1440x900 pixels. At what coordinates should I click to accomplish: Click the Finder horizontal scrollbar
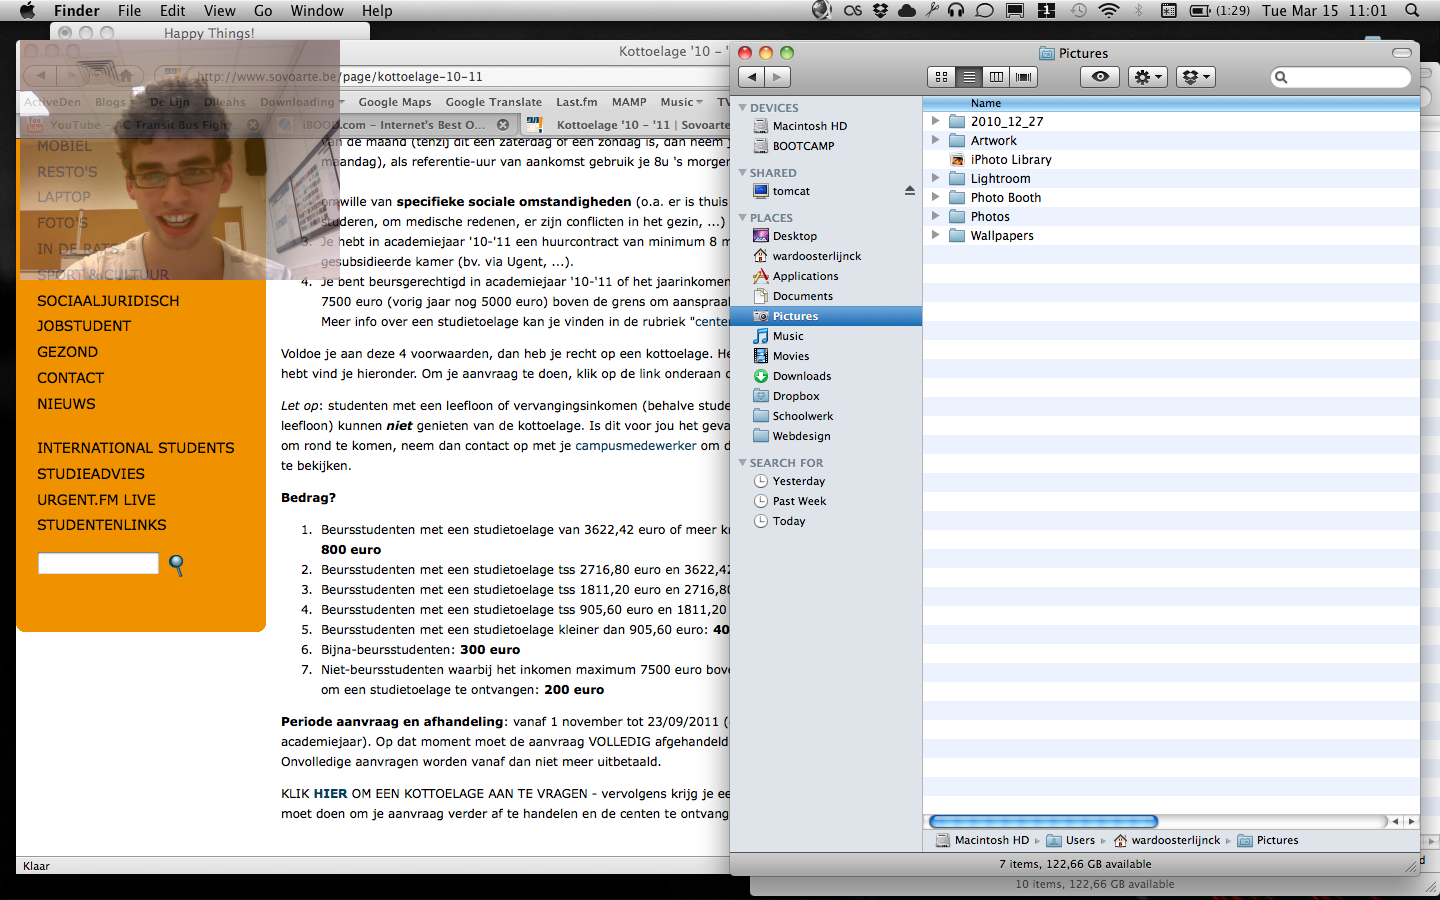point(1043,821)
